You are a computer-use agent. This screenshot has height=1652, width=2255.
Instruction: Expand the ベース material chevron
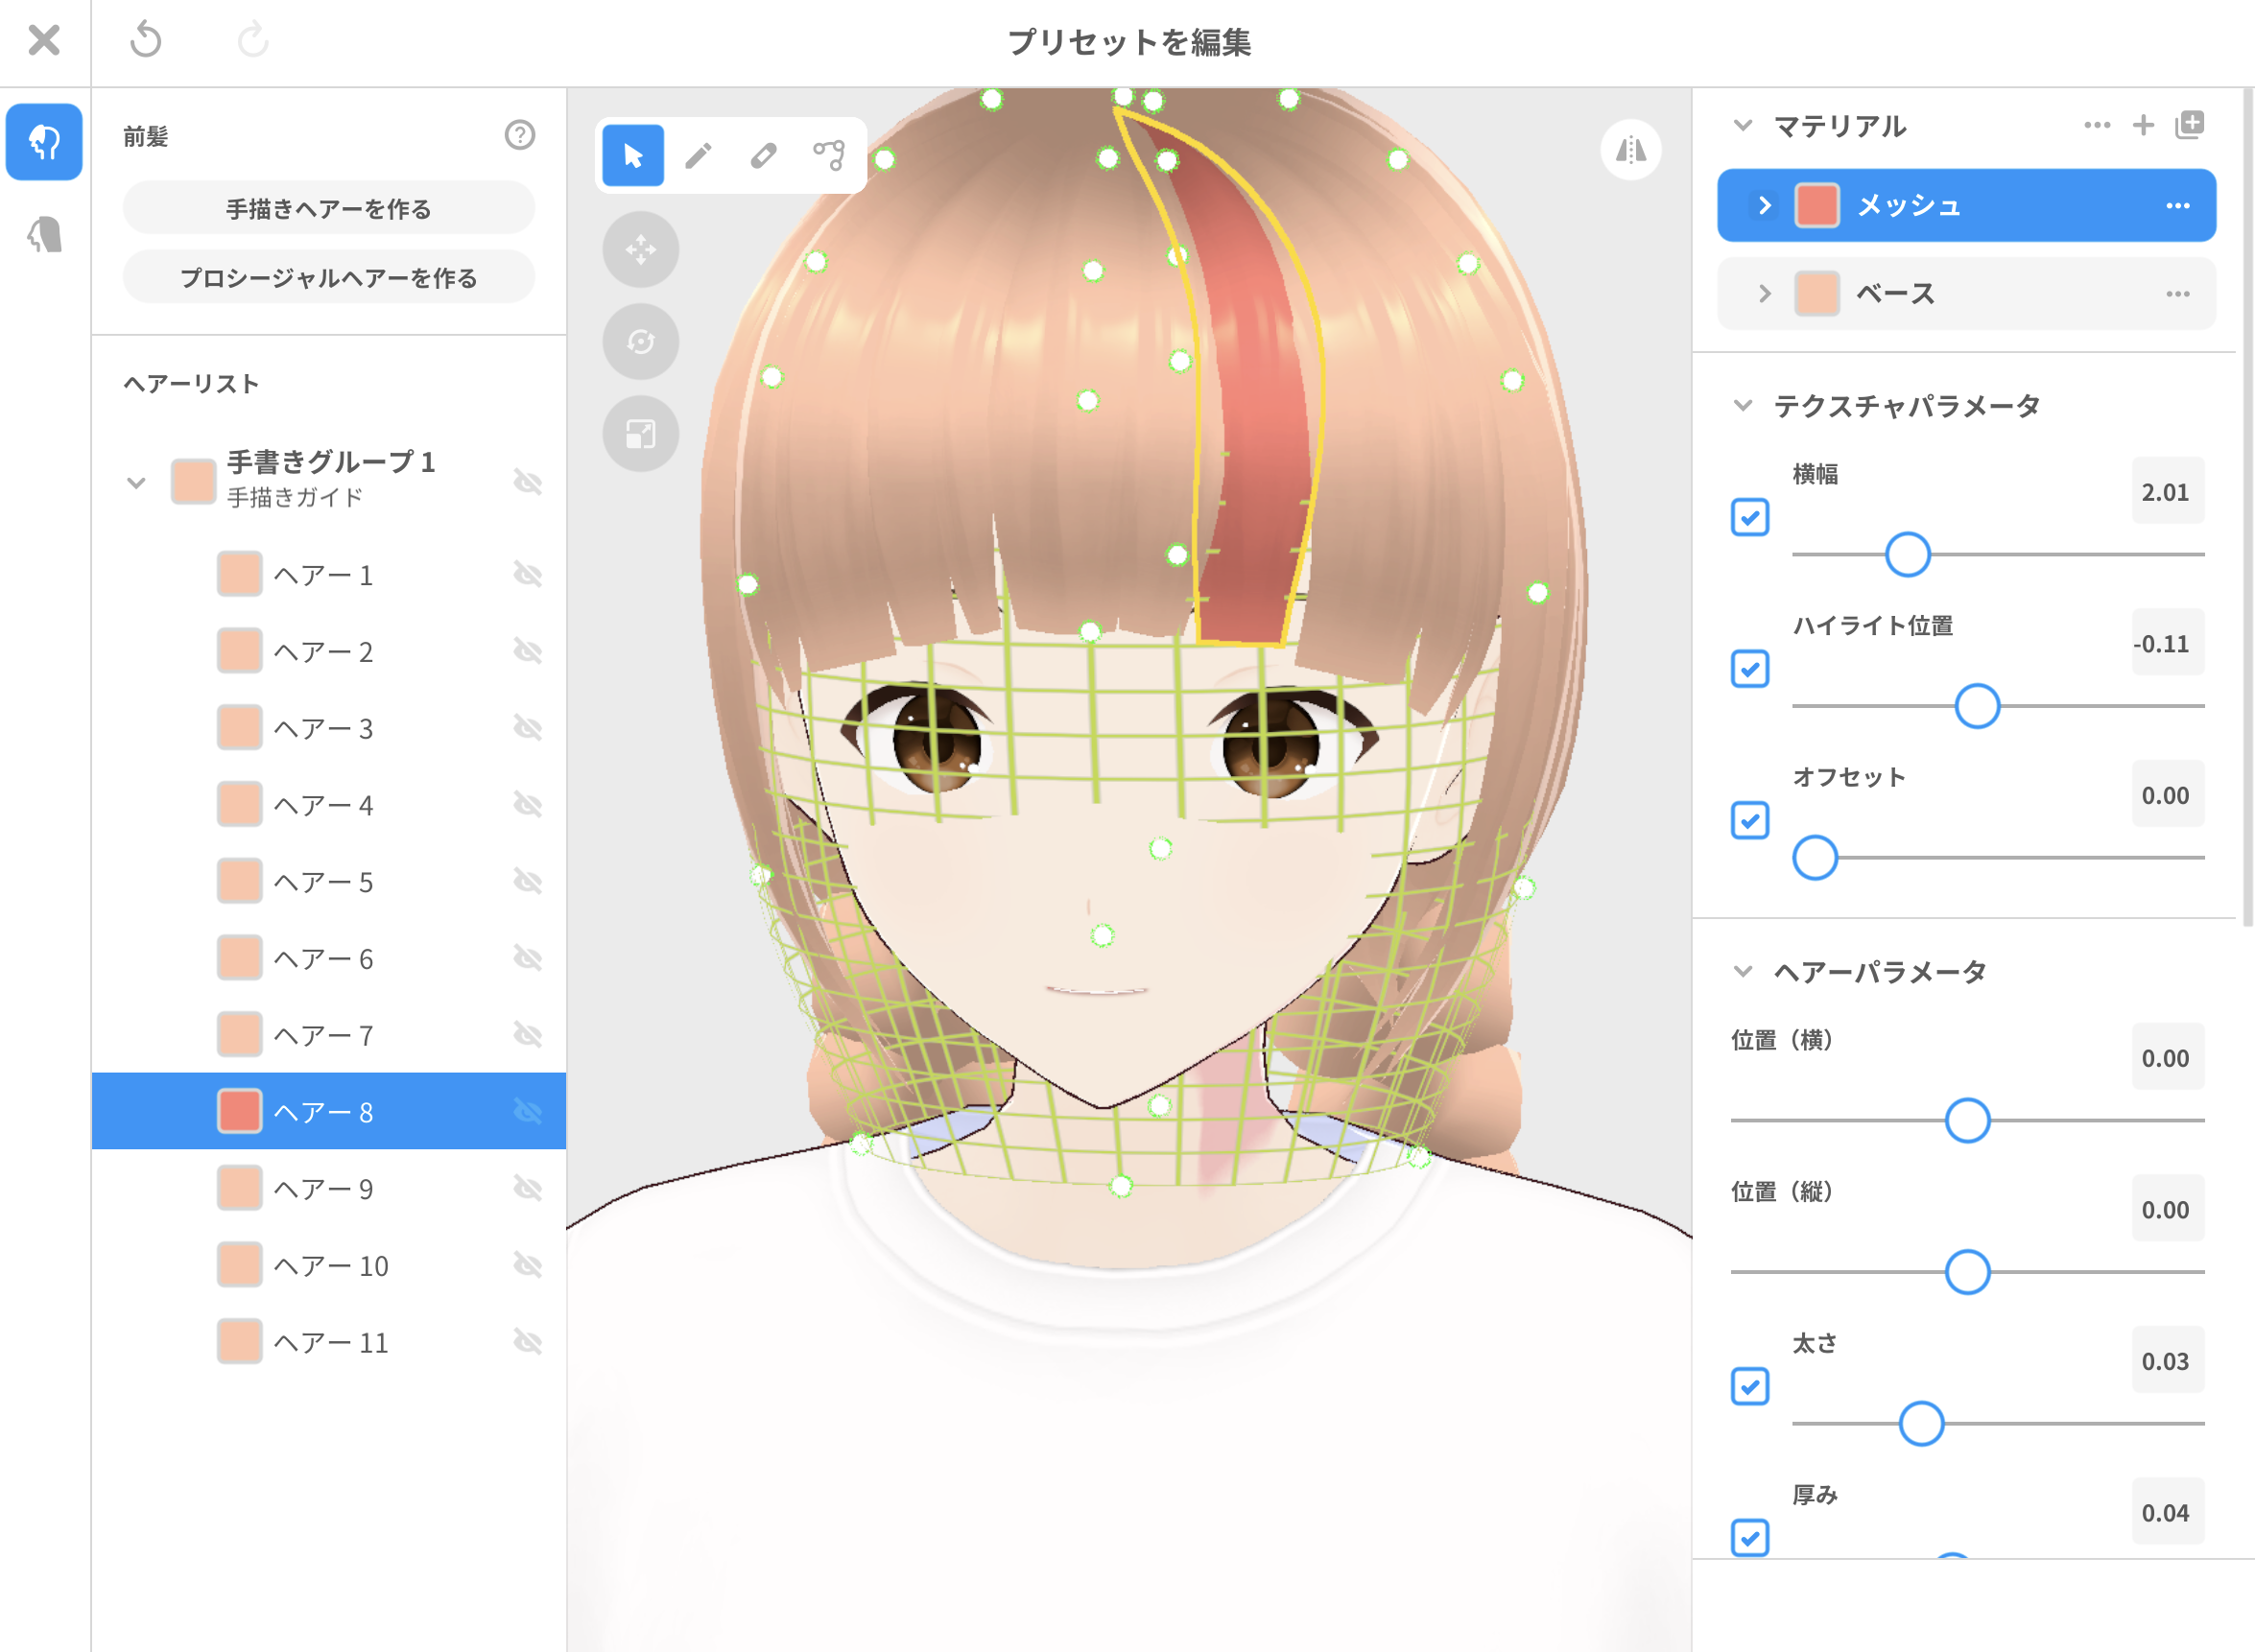coord(1765,294)
